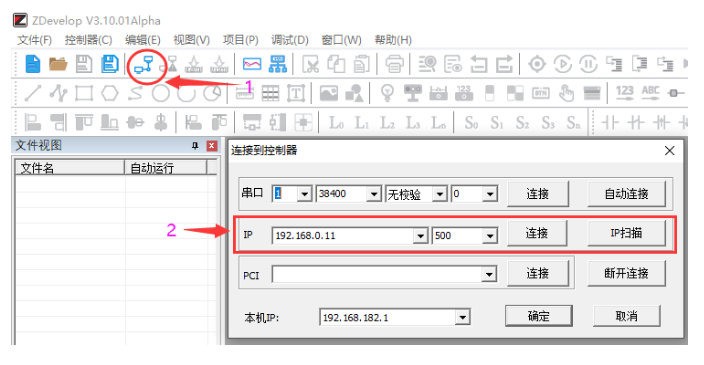Viewport: 704px width, 365px height.
Task: Click the S3 toolbar item
Action: pyautogui.click(x=548, y=122)
